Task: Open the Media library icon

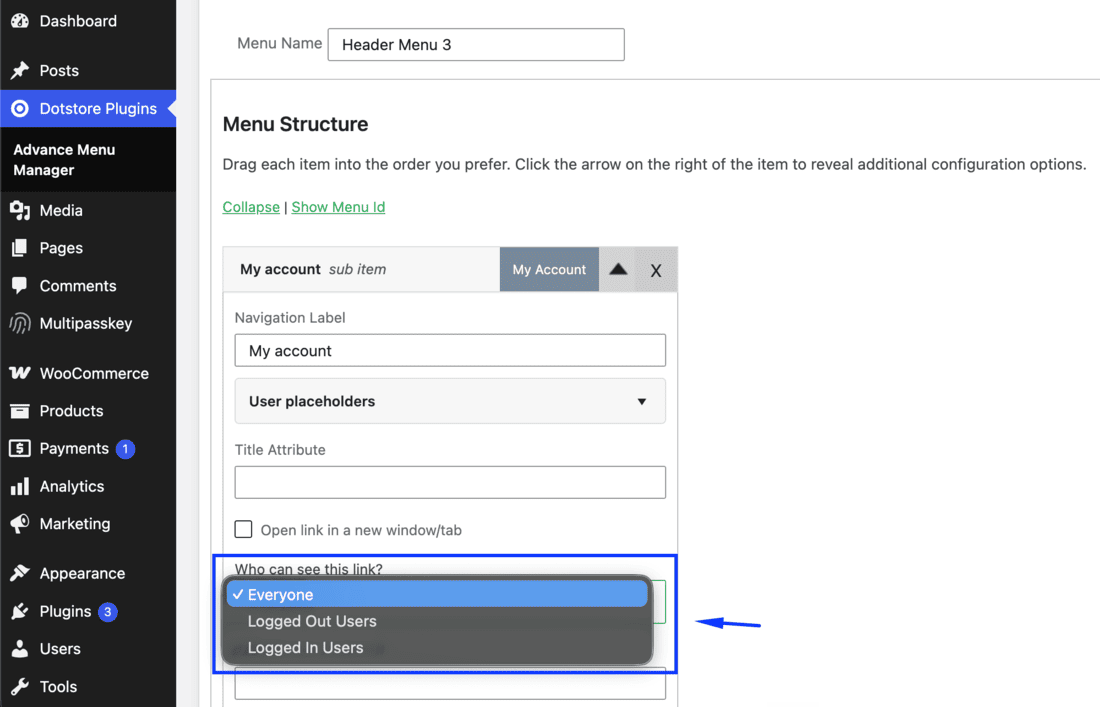Action: (x=20, y=210)
